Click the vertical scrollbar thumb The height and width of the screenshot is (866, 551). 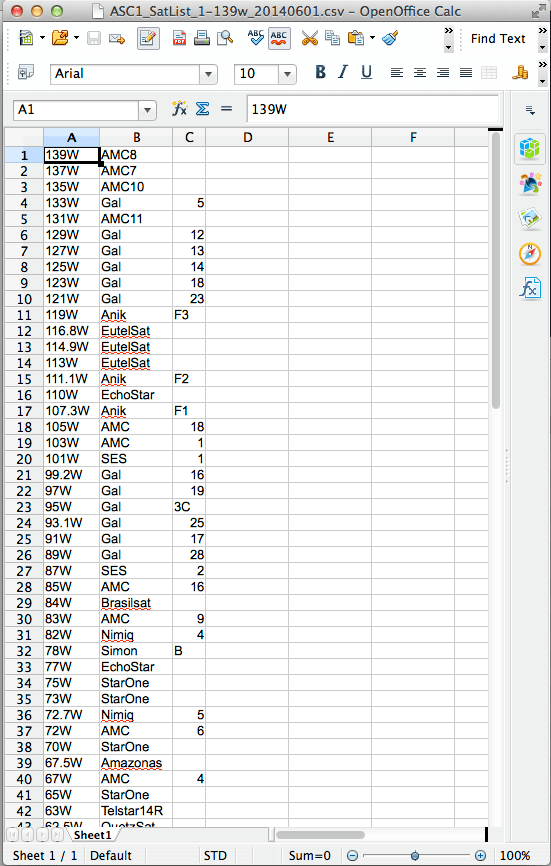(495, 271)
